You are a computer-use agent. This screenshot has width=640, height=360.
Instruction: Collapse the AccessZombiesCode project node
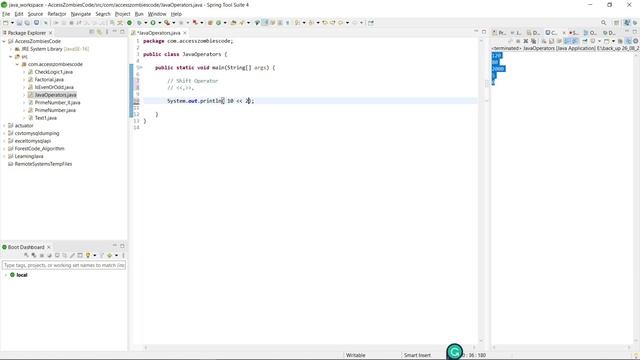point(4,41)
